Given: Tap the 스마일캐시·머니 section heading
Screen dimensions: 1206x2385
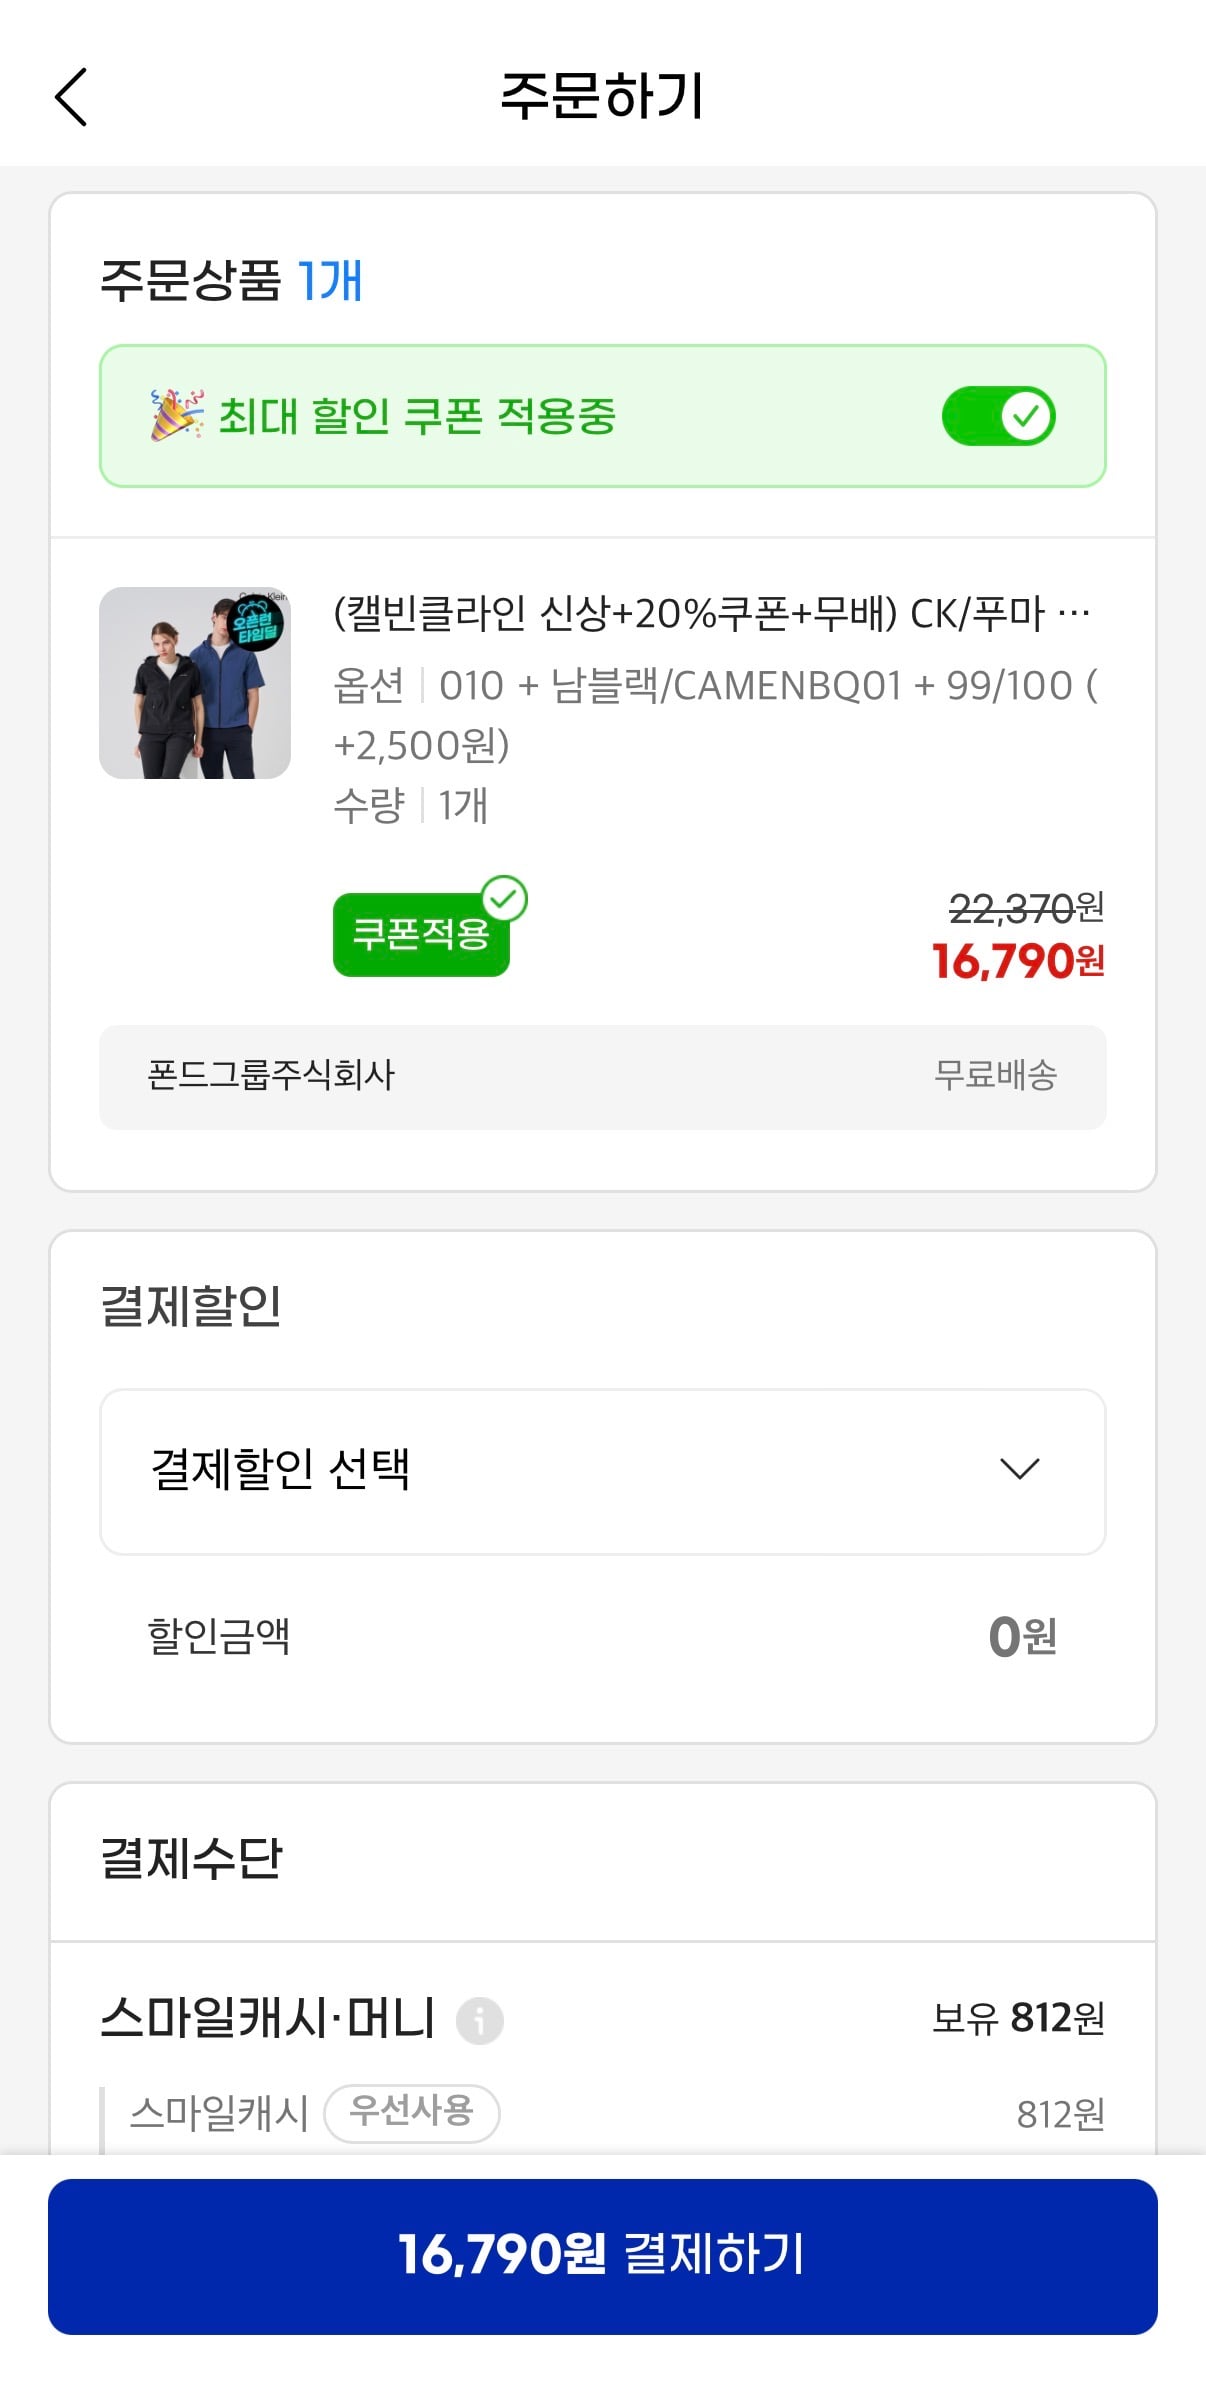Looking at the screenshot, I should point(267,2018).
